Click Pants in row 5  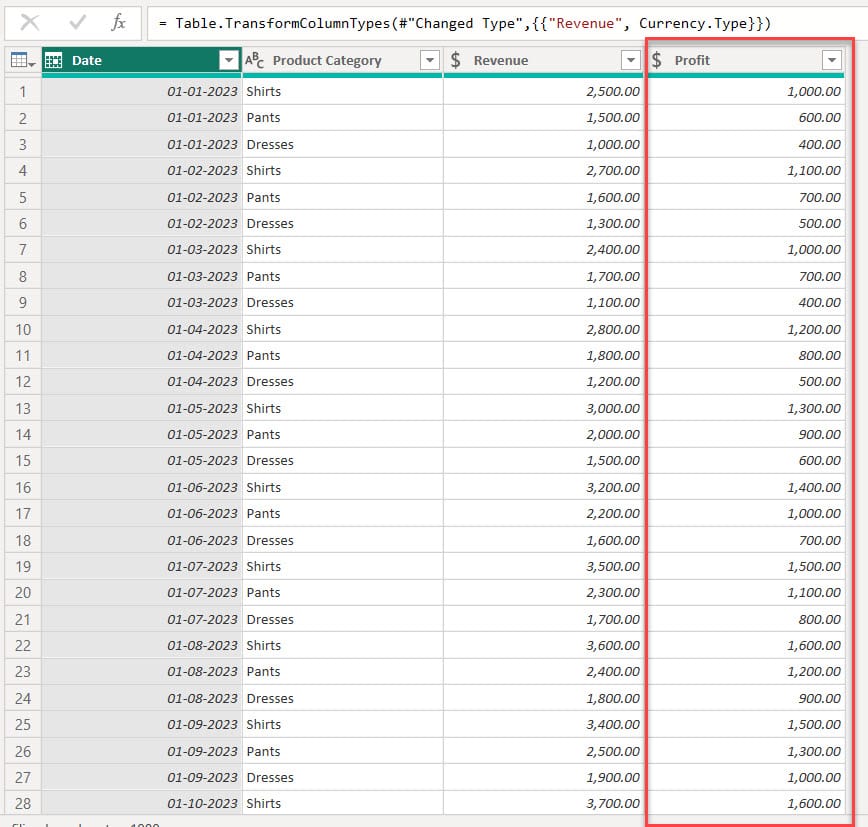(264, 198)
